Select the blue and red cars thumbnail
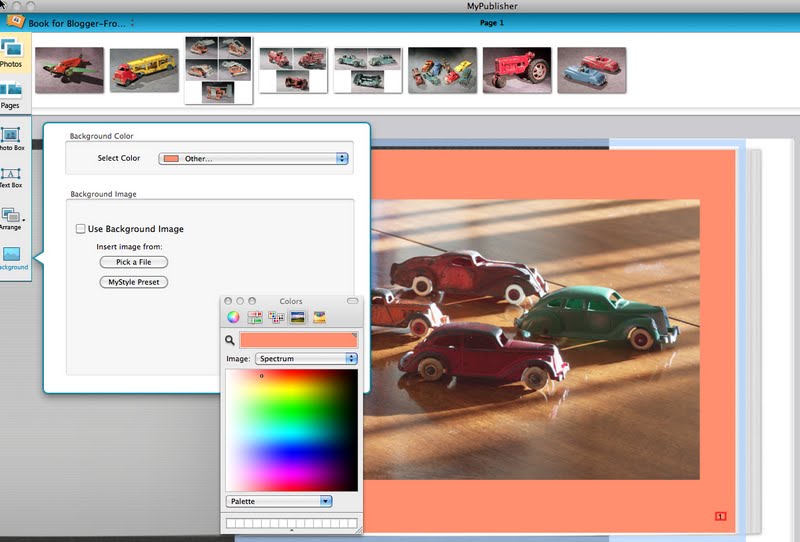Screen dimensions: 800x542 tap(592, 70)
